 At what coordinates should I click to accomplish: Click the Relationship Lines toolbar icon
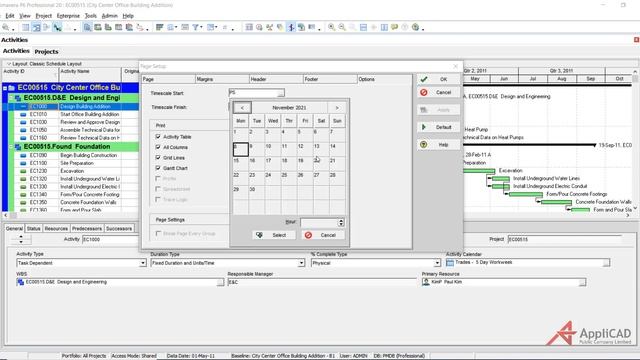coord(57,27)
